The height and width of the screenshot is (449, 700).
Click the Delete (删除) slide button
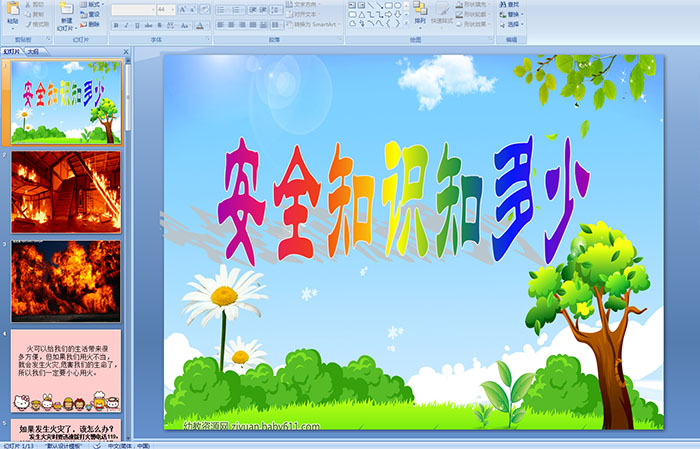91,24
